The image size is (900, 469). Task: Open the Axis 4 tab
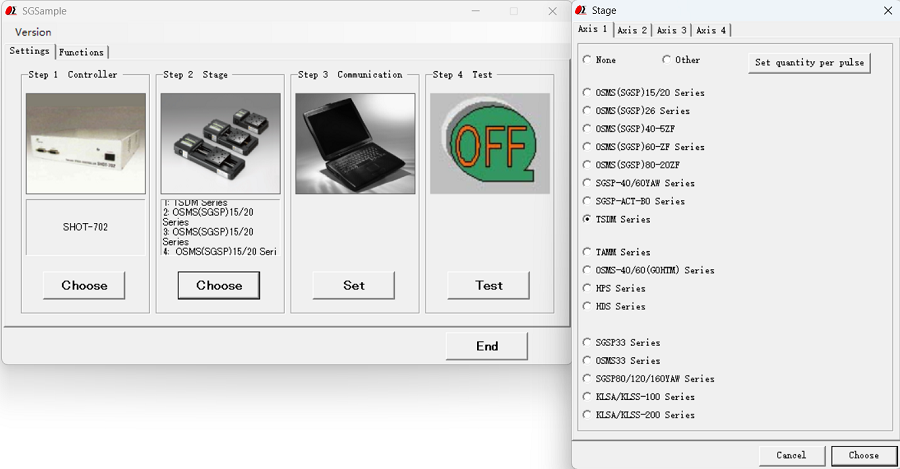point(711,31)
